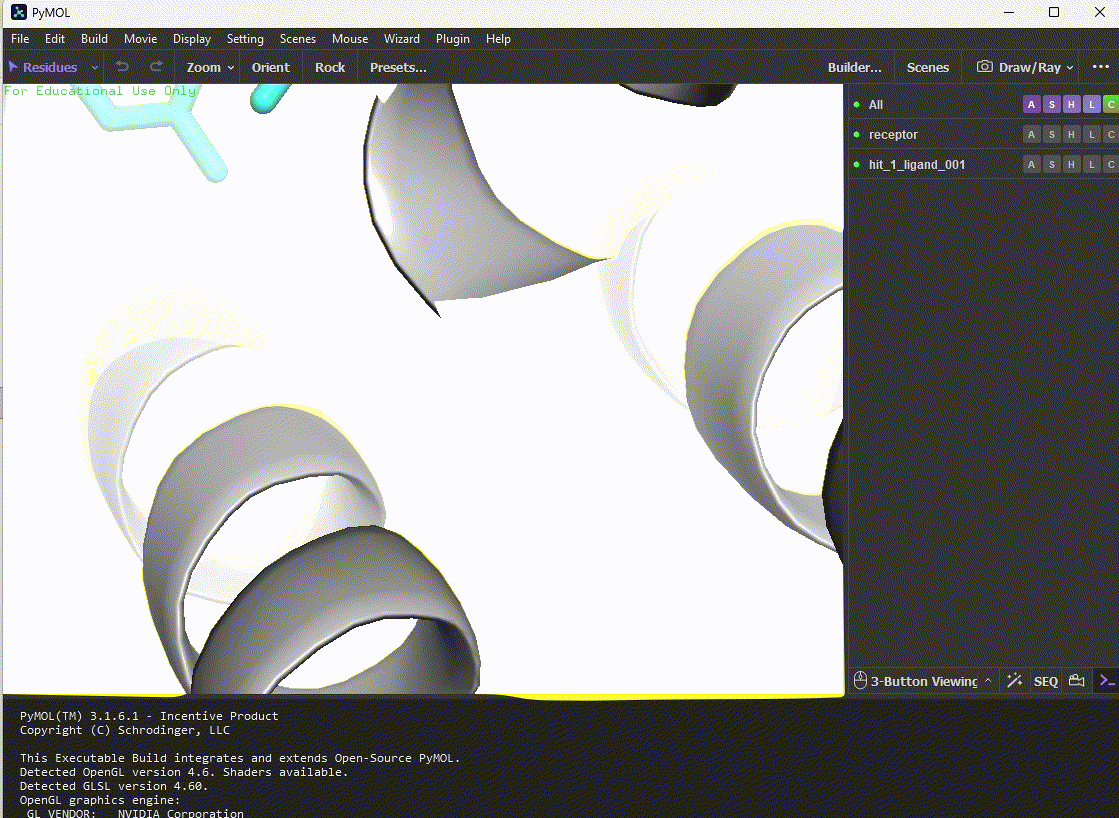This screenshot has width=1119, height=818.
Task: Open the Build menu
Action: tap(94, 39)
